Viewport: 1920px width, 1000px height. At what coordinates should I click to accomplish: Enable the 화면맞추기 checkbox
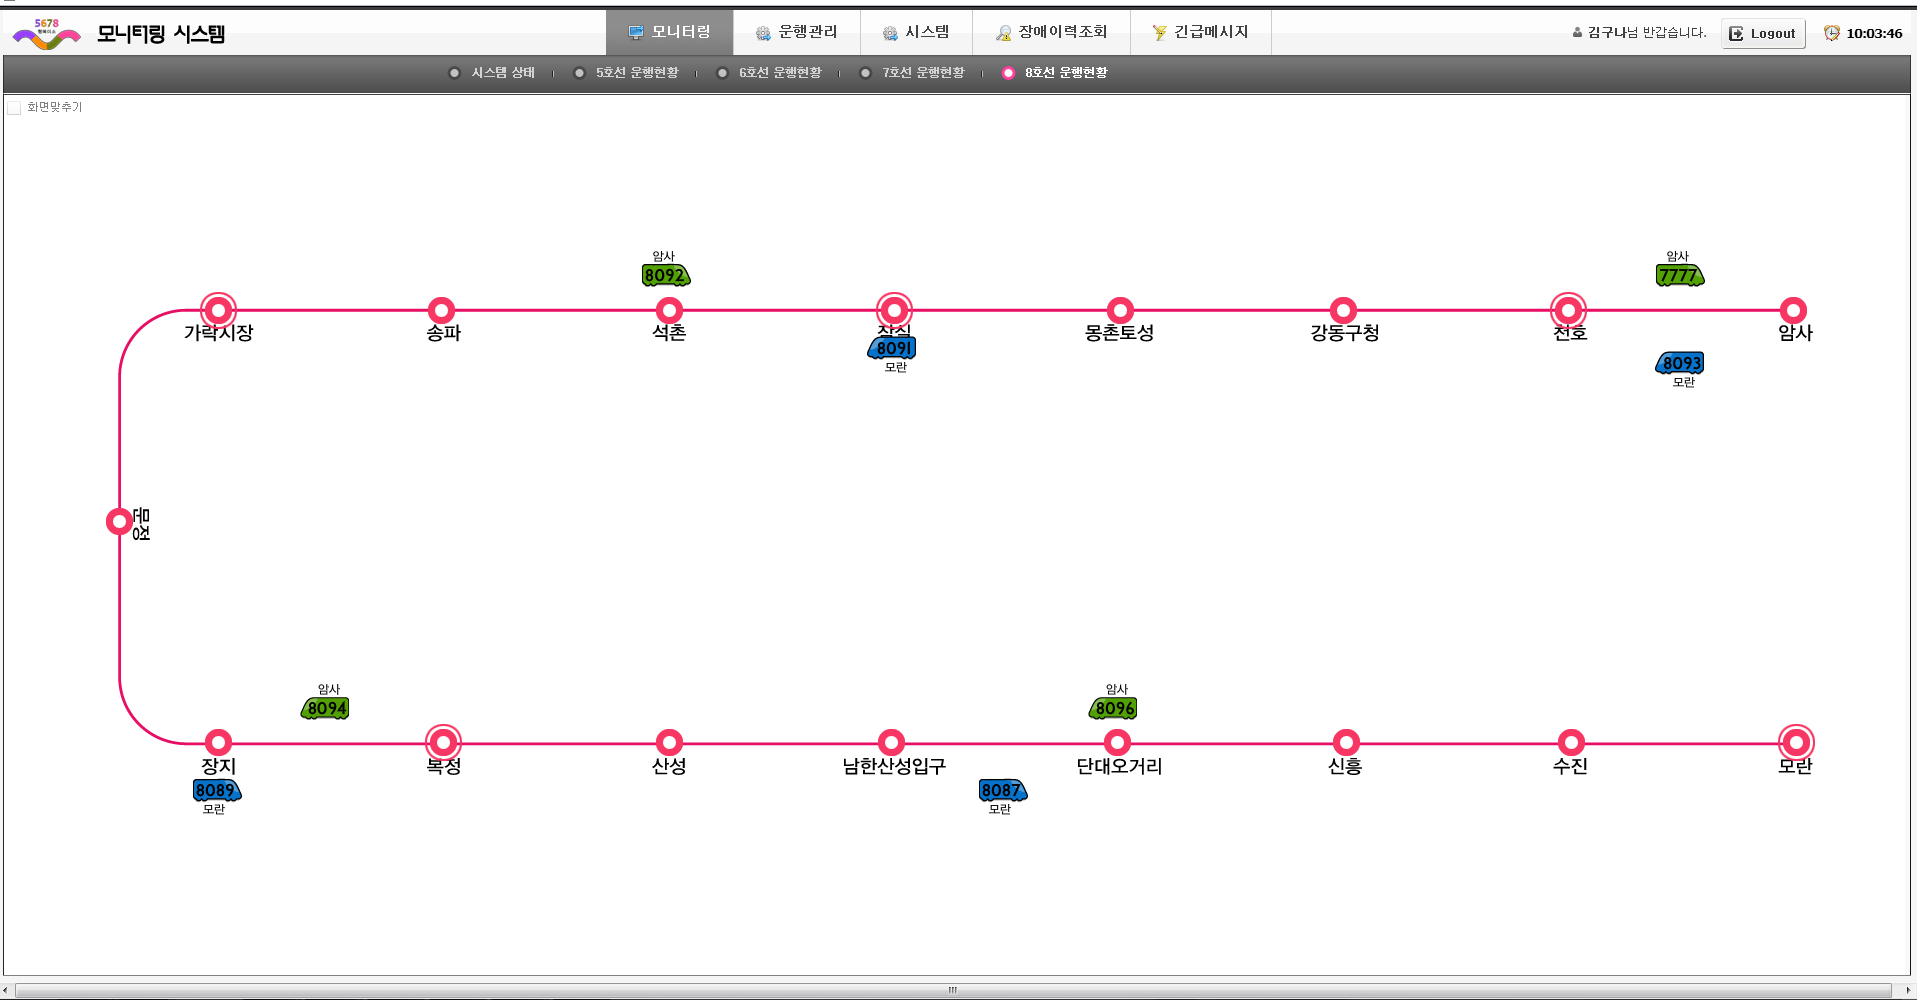click(14, 108)
